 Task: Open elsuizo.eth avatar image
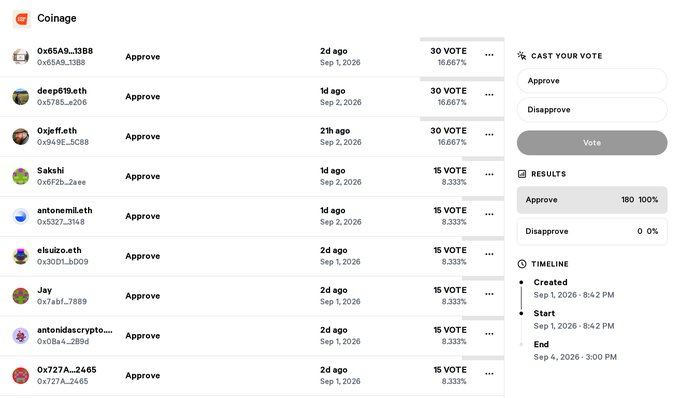pos(20,256)
